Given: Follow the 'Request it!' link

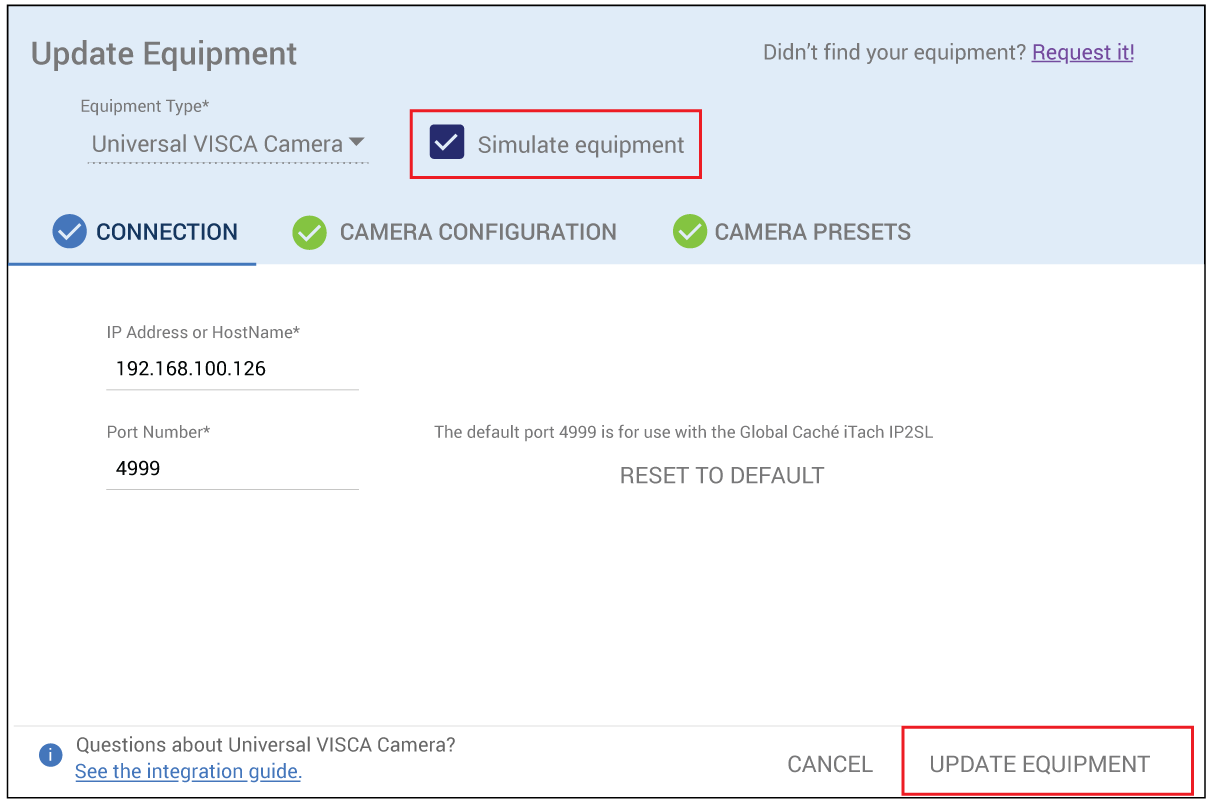Looking at the screenshot, I should coord(1082,52).
